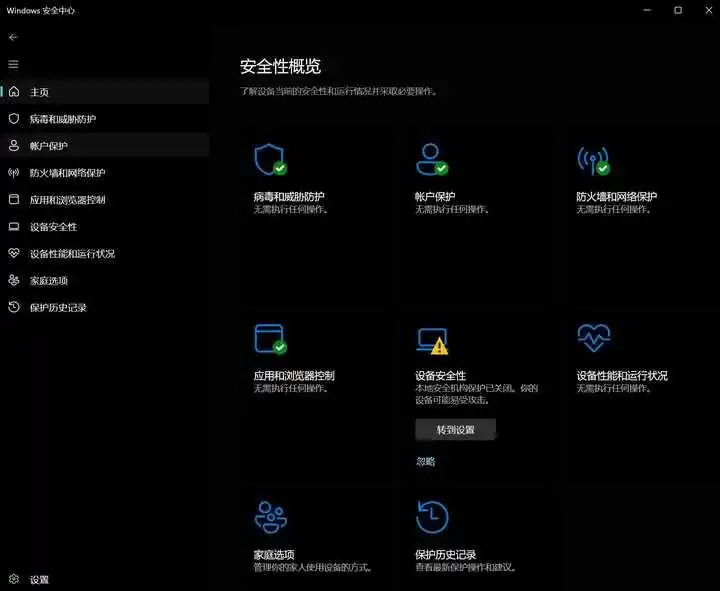Select 主页 in the sidebar
Image resolution: width=720 pixels, height=591 pixels.
(105, 92)
